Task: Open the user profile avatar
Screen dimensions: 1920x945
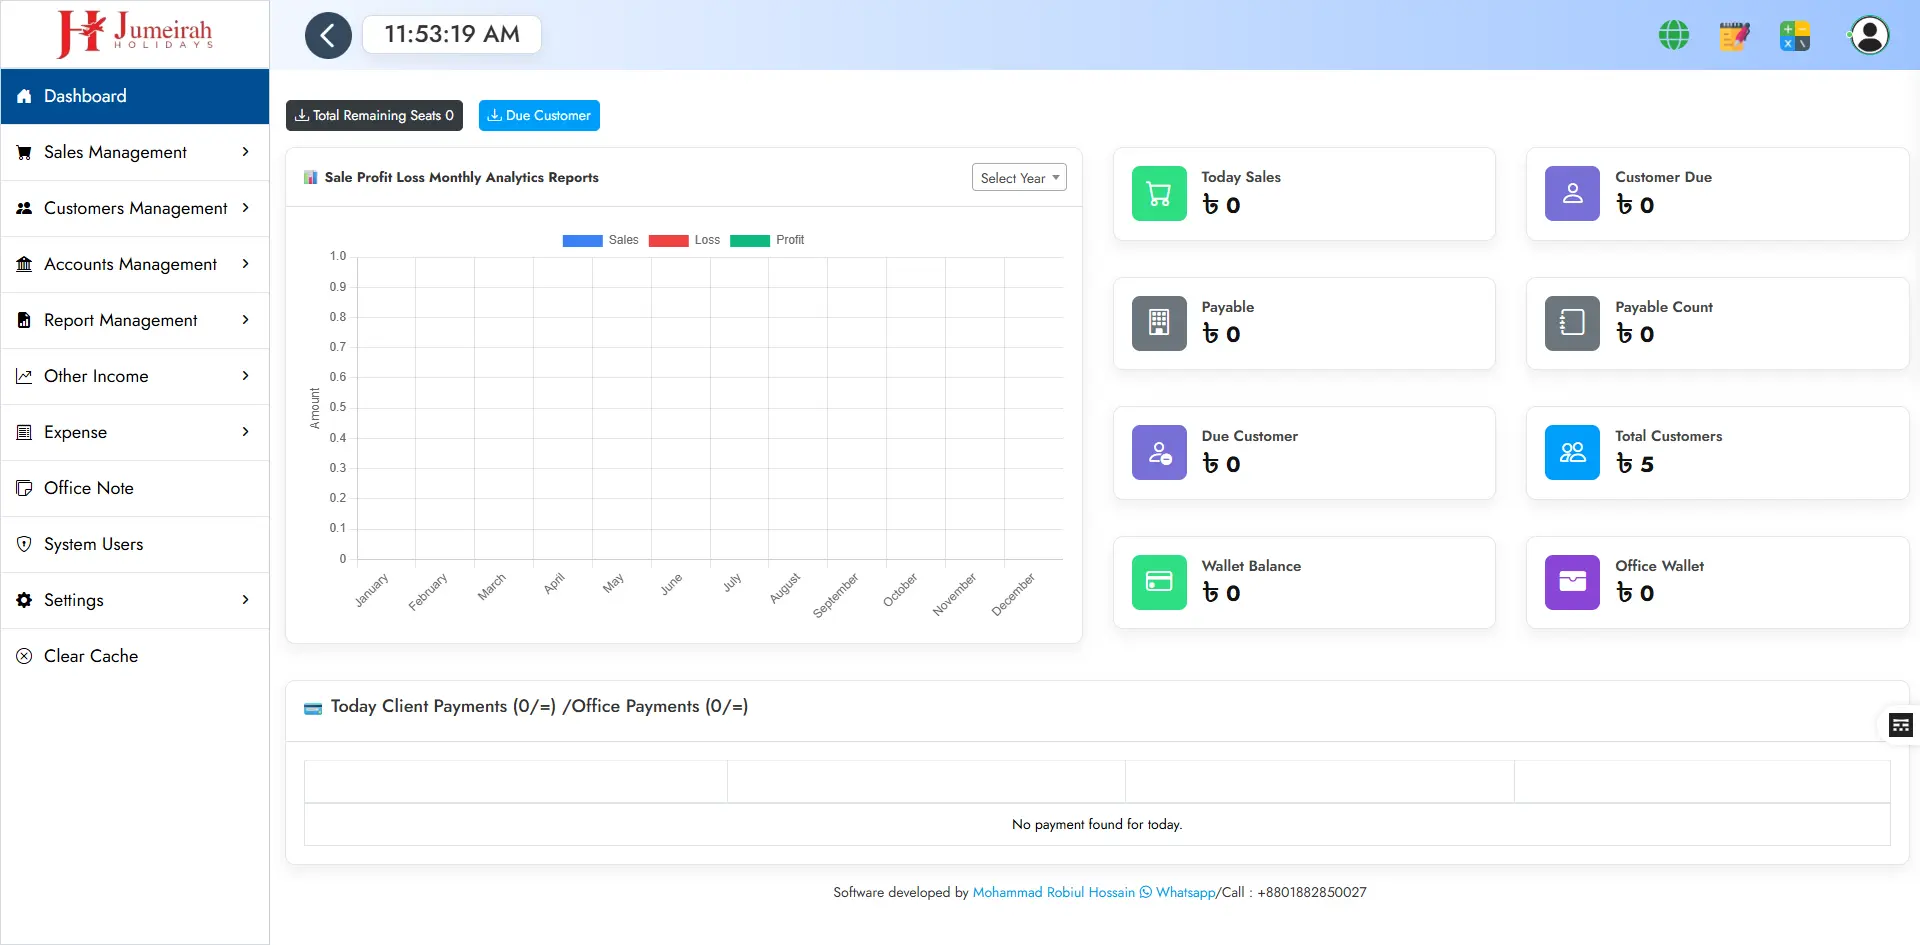Action: coord(1868,35)
